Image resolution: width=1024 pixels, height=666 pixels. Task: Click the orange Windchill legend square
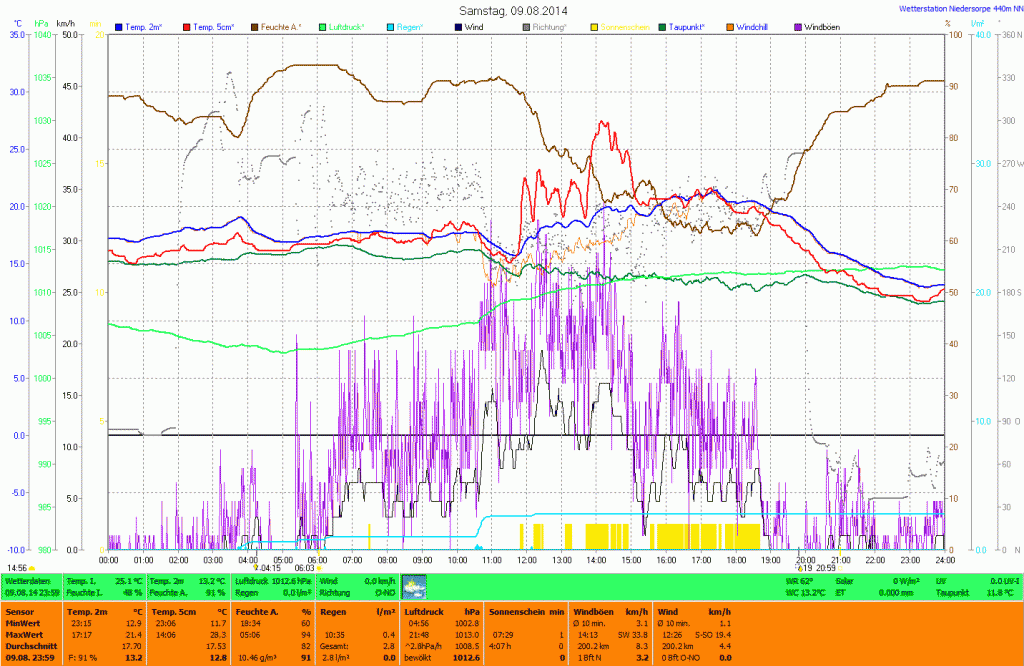click(x=730, y=26)
